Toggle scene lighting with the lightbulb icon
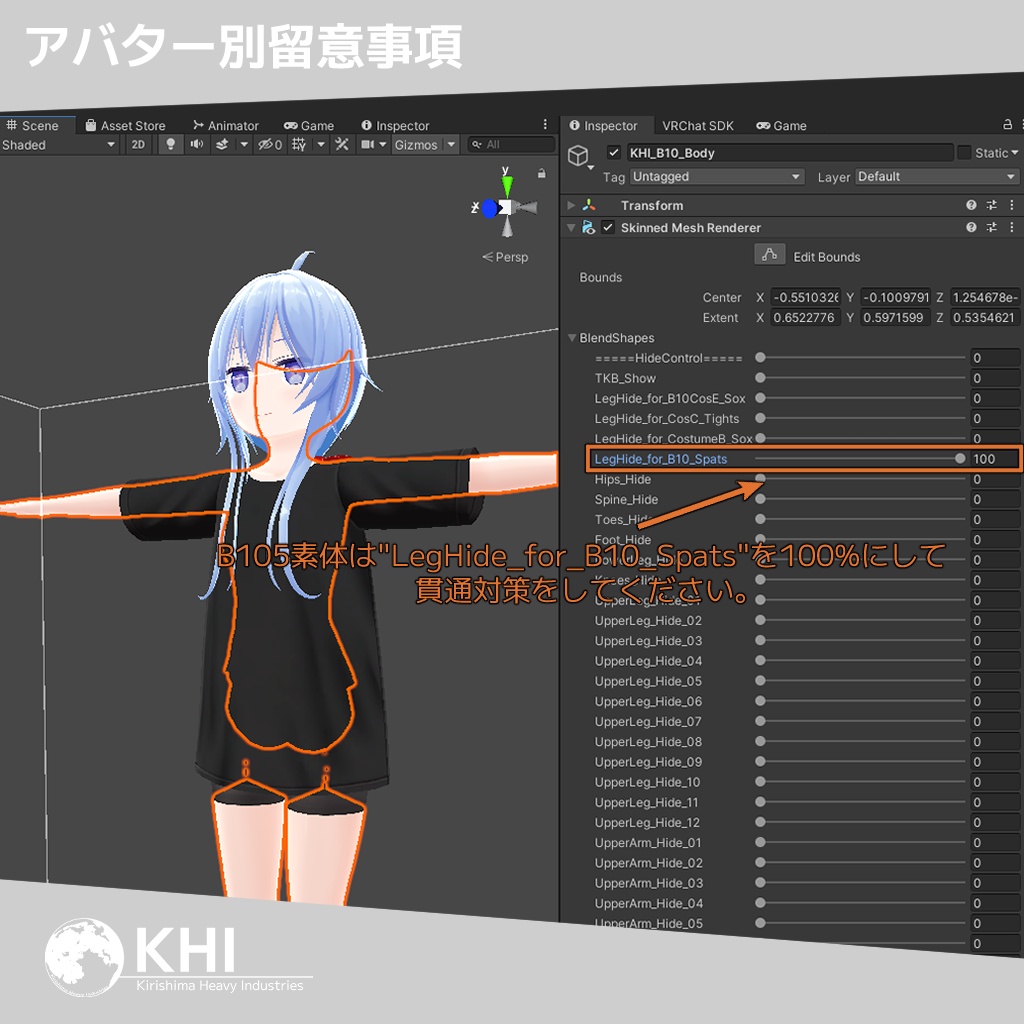This screenshot has height=1024, width=1024. coord(172,145)
